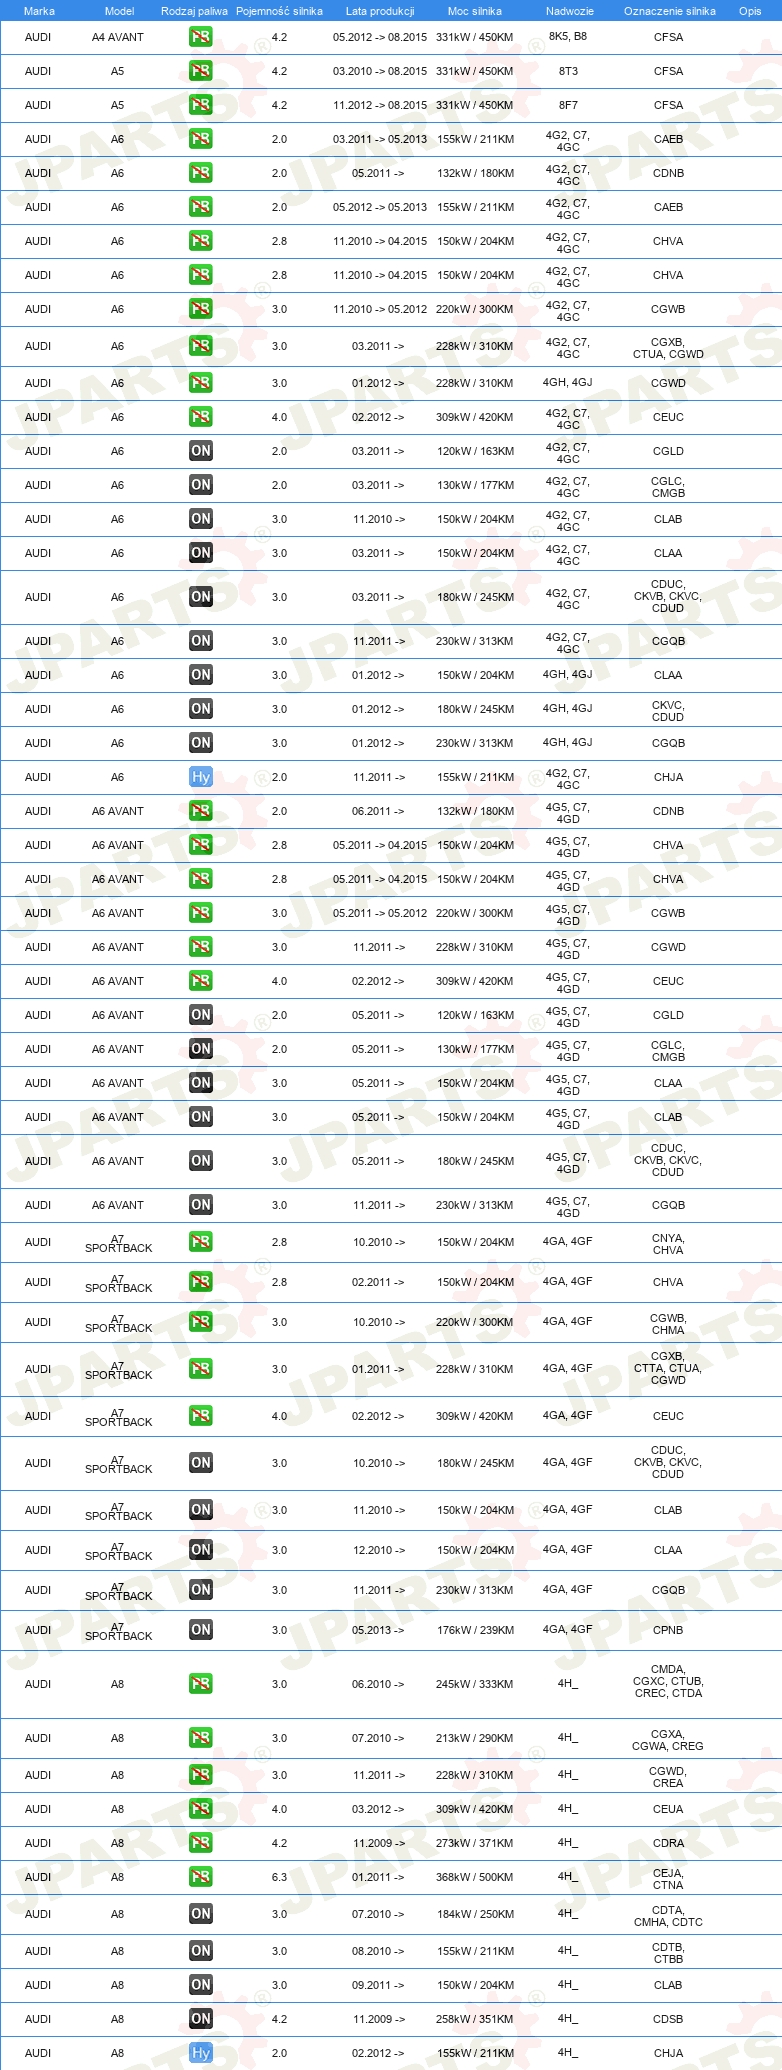Click the petrol icon in the A6 AVANT CDNB row
782x2070 pixels.
pos(201,811)
